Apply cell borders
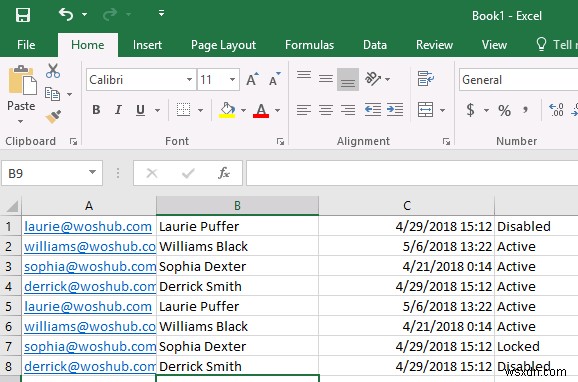Screen dimensions: 578x382 pyautogui.click(x=183, y=110)
